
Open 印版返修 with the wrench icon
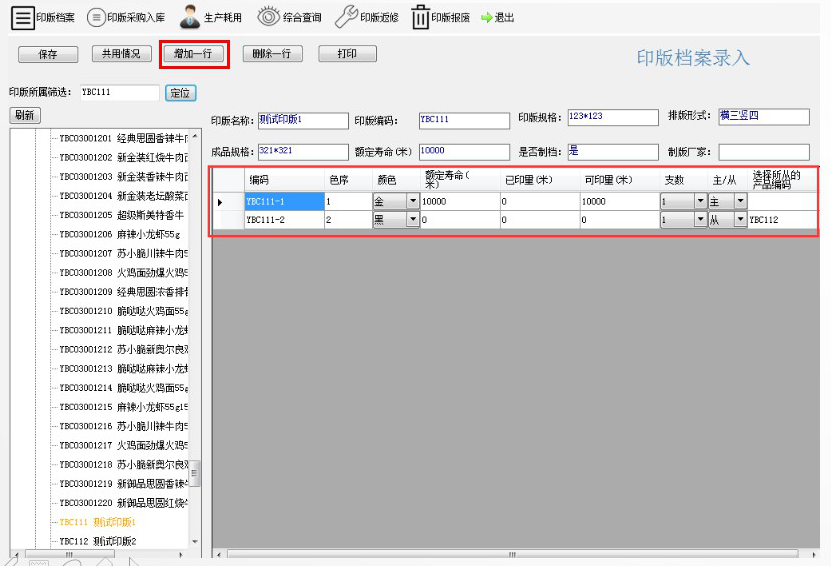[x=346, y=17]
